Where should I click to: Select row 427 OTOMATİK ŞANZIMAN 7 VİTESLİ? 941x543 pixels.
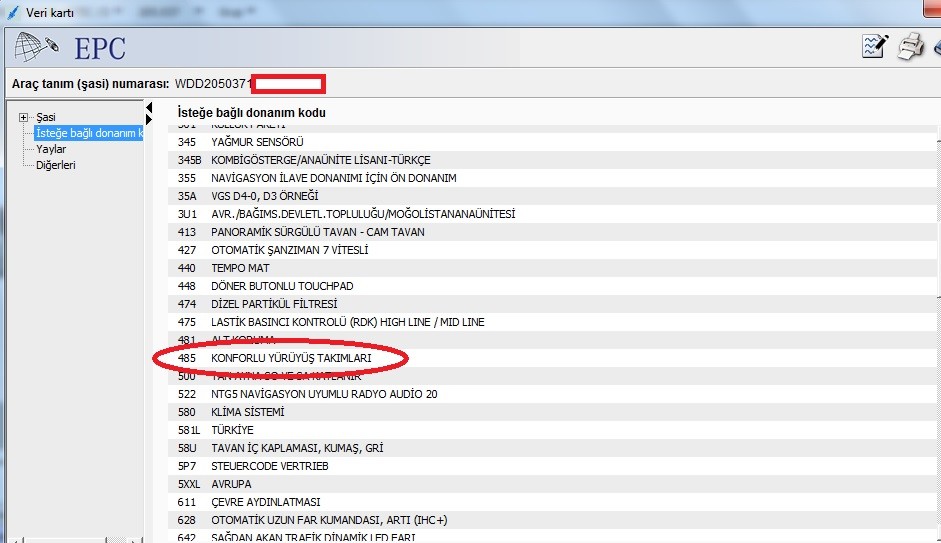coord(552,250)
